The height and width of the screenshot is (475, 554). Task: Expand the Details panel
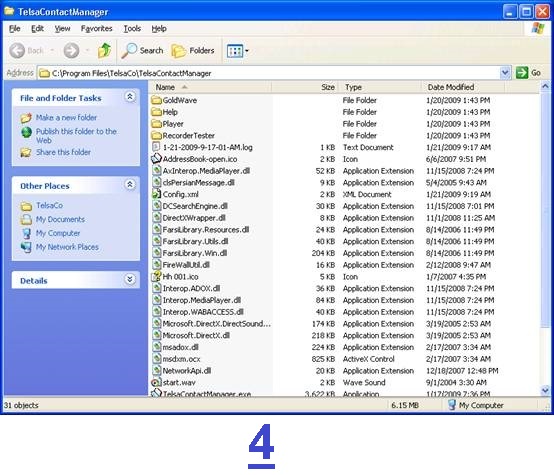130,280
